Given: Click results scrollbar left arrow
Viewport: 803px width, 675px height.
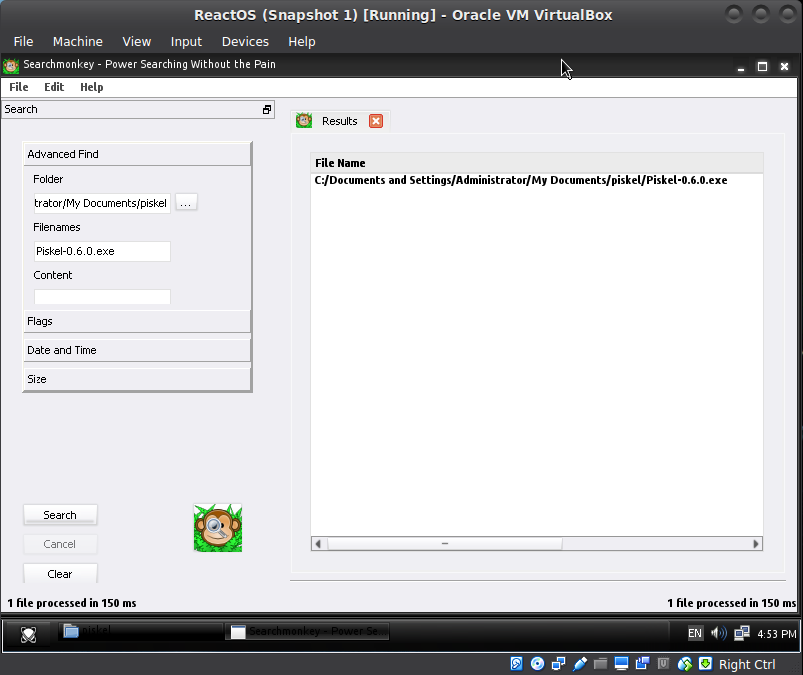Looking at the screenshot, I should pos(319,544).
